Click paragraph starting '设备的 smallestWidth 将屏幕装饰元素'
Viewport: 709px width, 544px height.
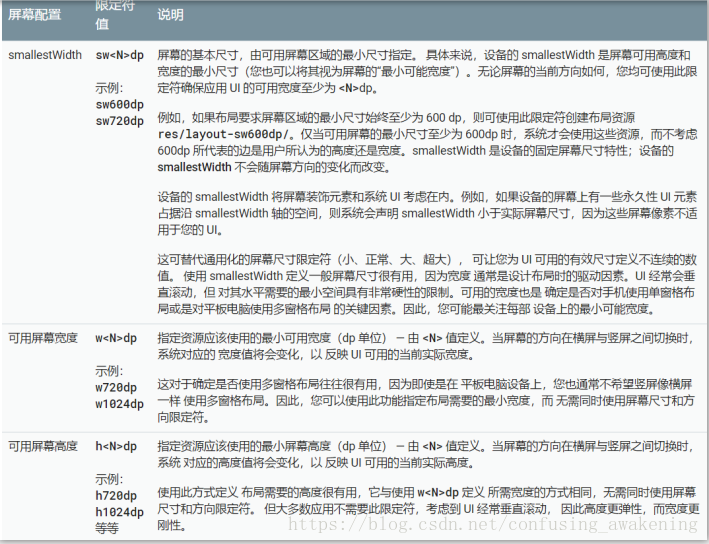pos(427,213)
